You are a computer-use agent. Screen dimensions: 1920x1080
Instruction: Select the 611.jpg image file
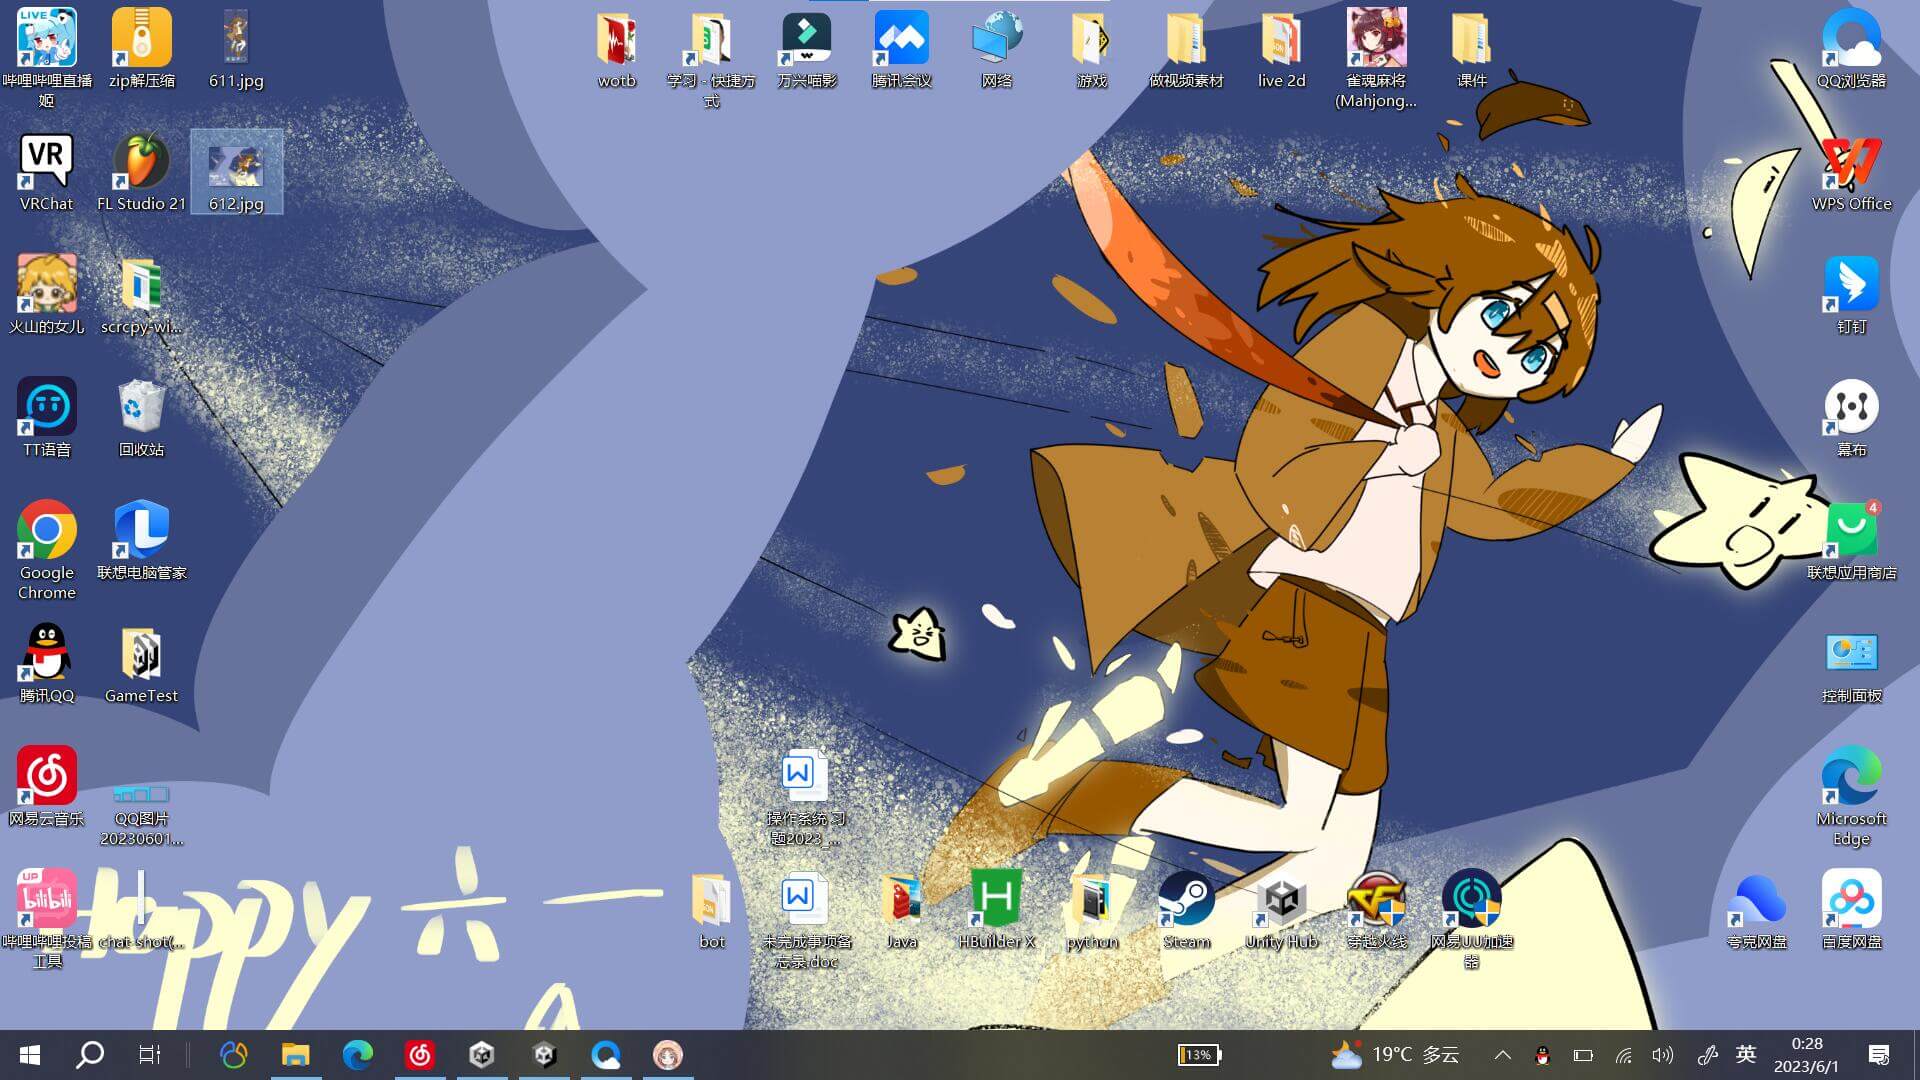[x=236, y=50]
